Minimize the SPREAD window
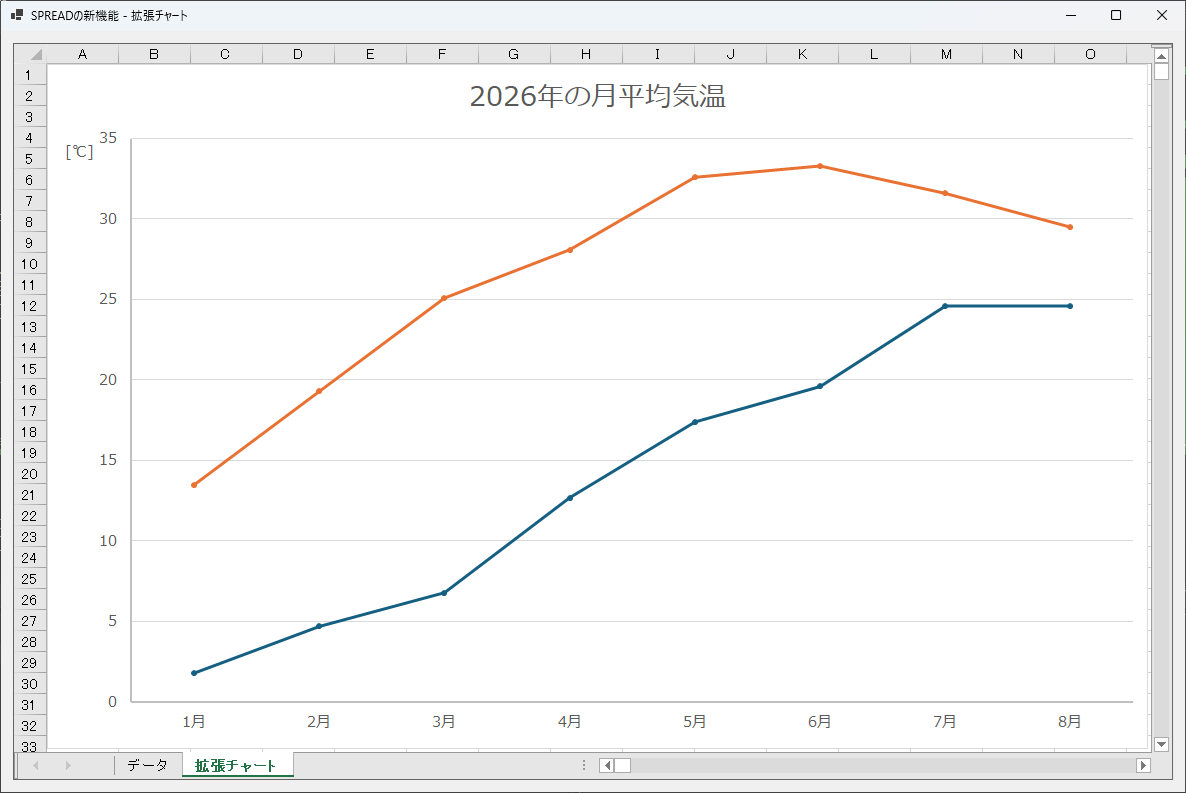This screenshot has height=793, width=1186. tap(1071, 15)
